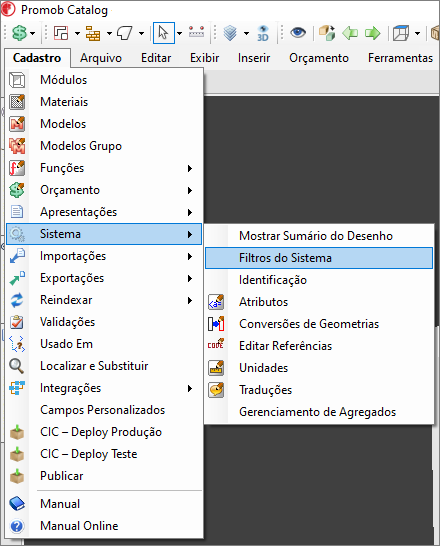Click the green right arrow toolbar icon

point(372,33)
